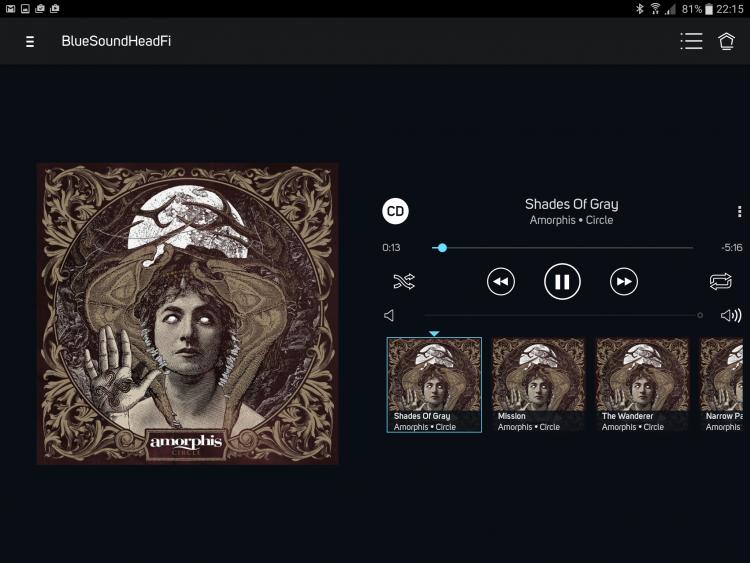Image resolution: width=750 pixels, height=563 pixels.
Task: Toggle shuffle playback
Action: [404, 281]
